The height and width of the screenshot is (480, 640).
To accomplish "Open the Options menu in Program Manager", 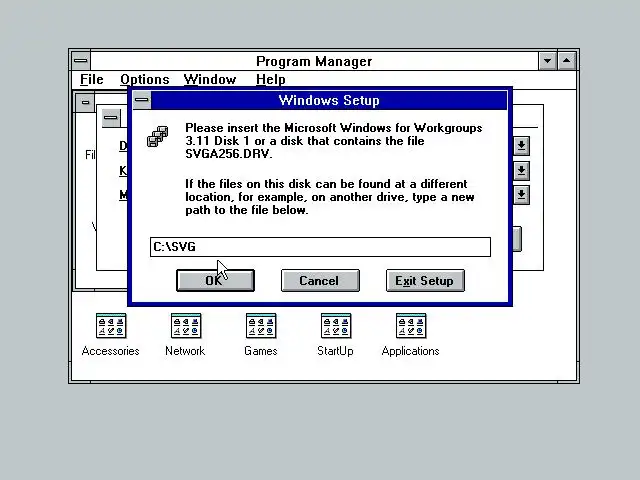I will (145, 79).
